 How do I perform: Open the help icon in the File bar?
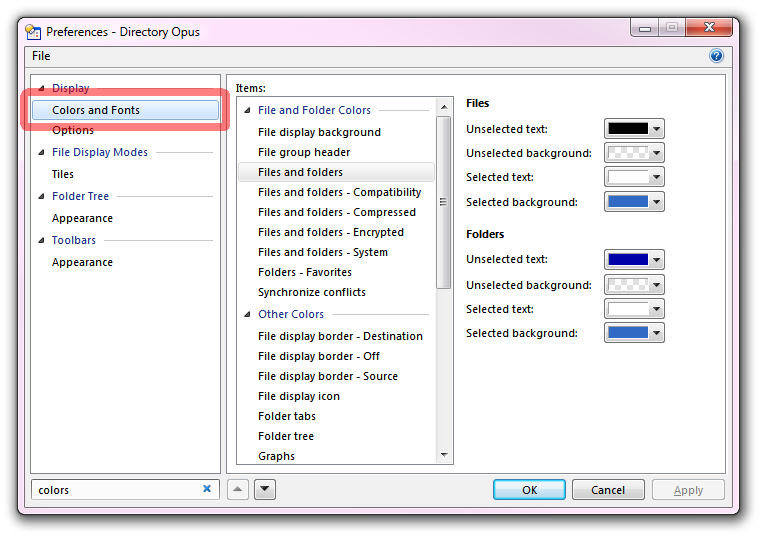(716, 56)
